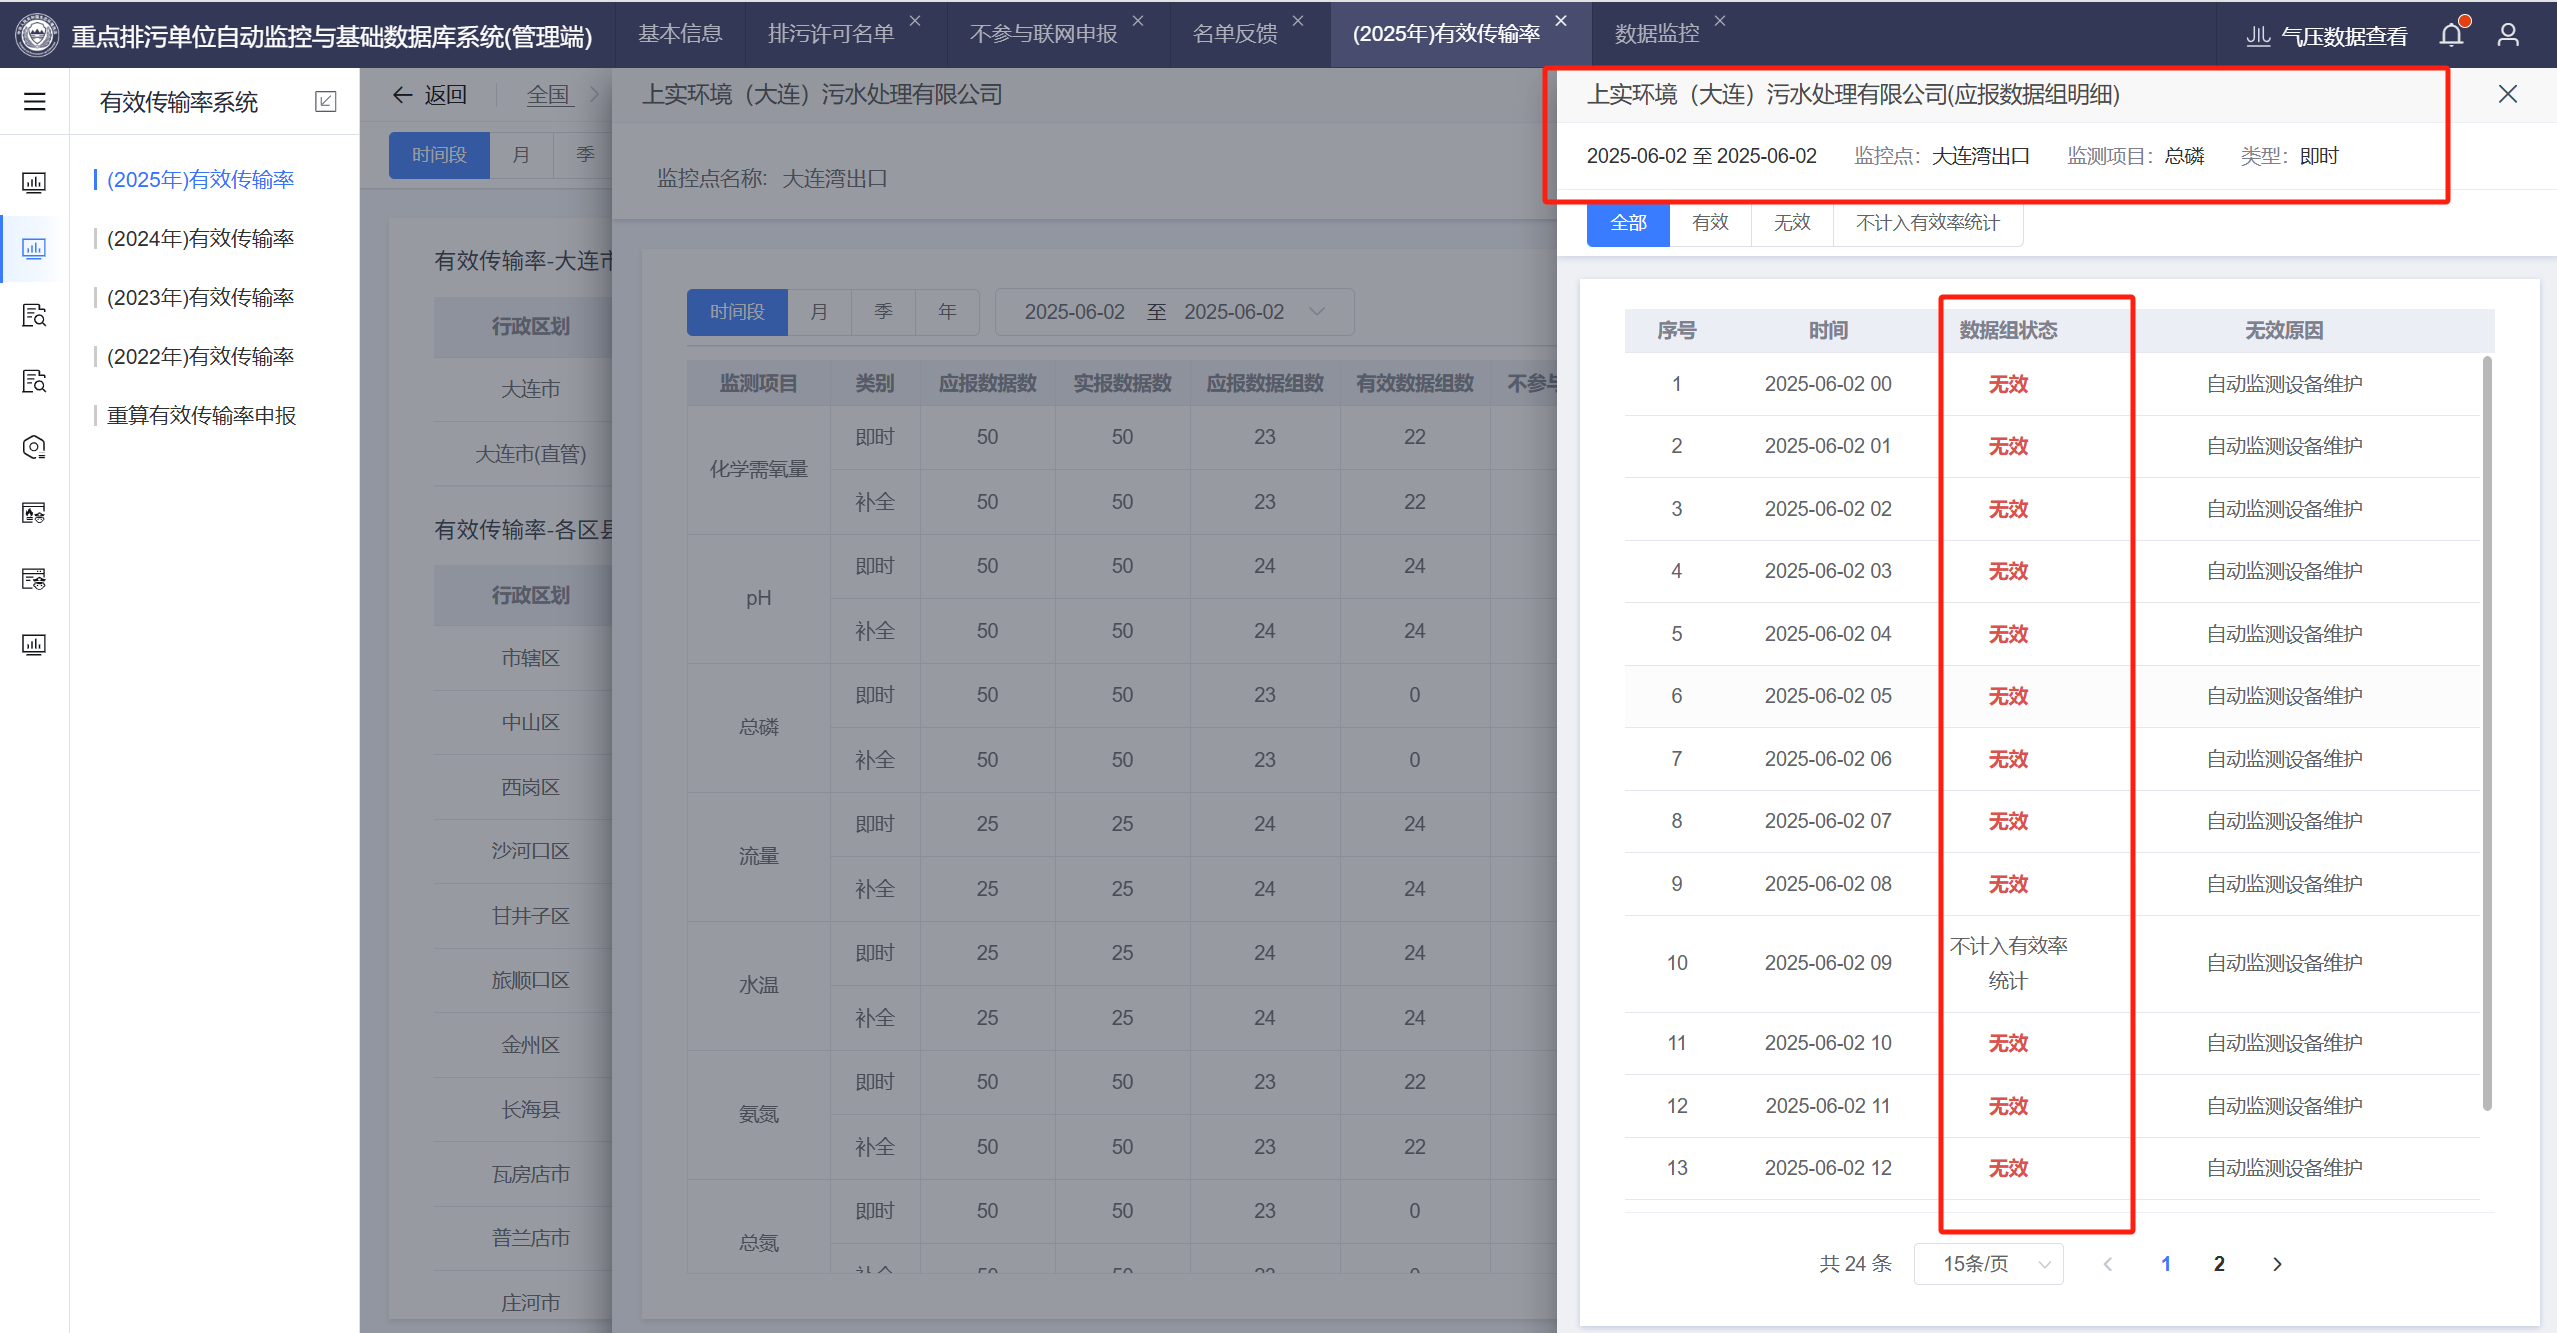The width and height of the screenshot is (2557, 1333).
Task: Open the notification bell
Action: tap(2452, 35)
